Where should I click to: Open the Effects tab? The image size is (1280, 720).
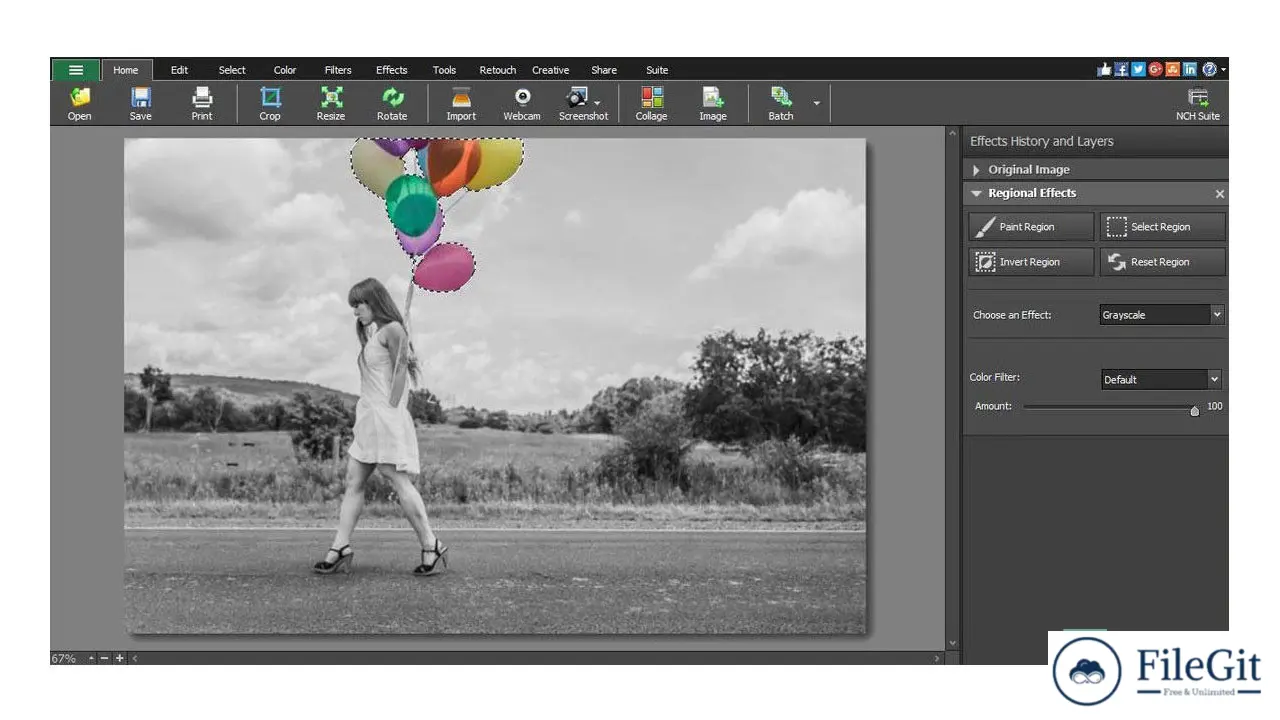392,70
